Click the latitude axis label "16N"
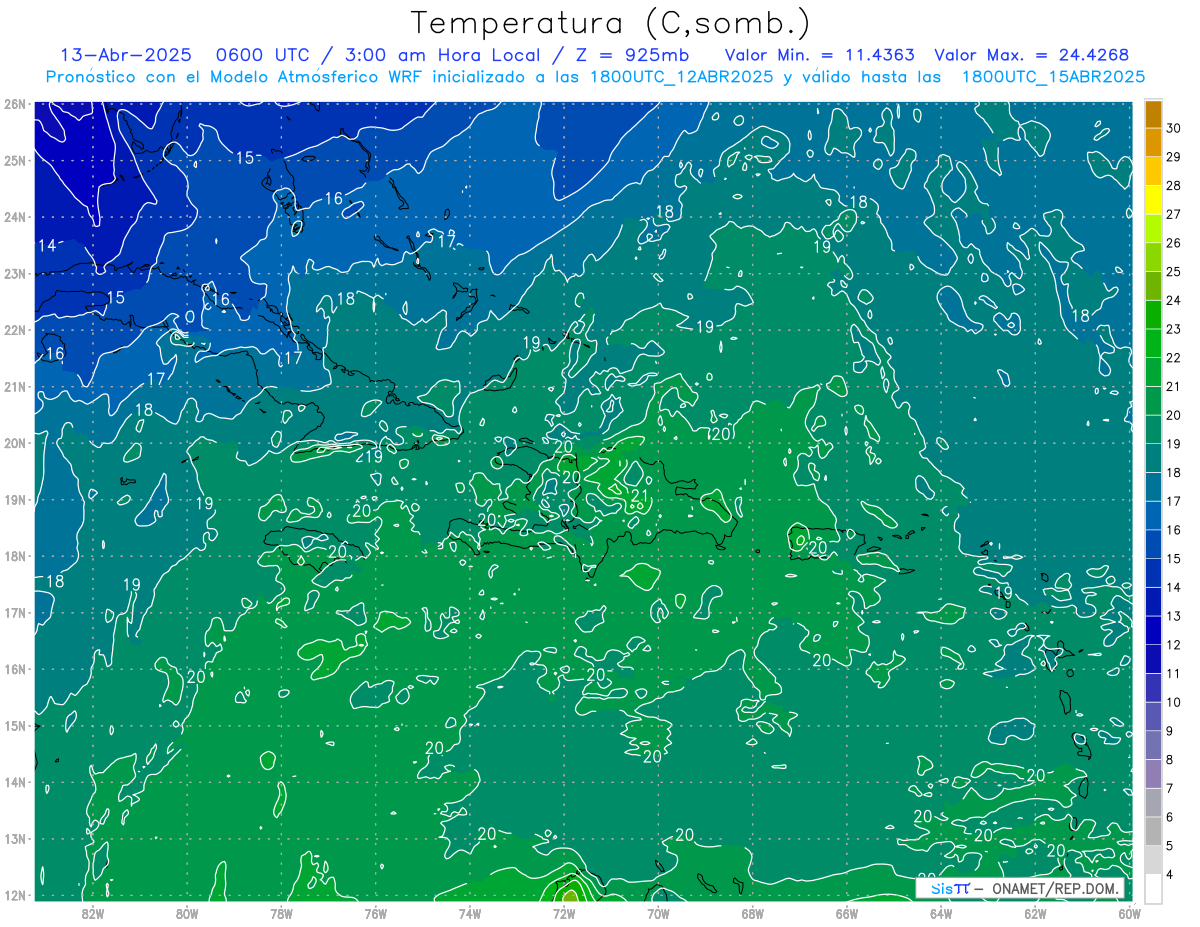Viewport: 1200px width, 927px height. pos(14,669)
